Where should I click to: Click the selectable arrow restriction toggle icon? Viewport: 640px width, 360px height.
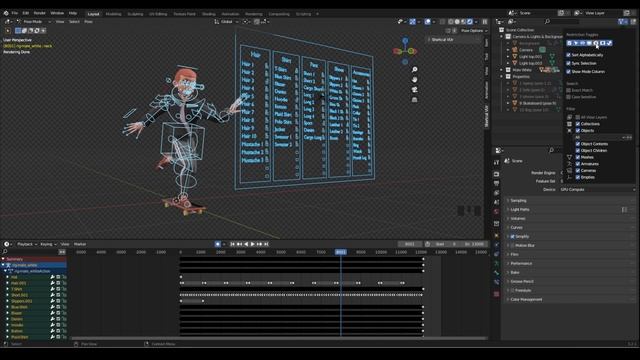pyautogui.click(x=576, y=43)
